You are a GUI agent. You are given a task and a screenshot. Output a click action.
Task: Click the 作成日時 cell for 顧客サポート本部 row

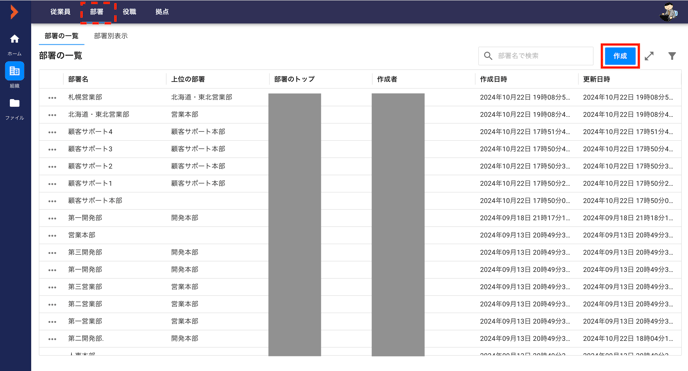point(525,201)
